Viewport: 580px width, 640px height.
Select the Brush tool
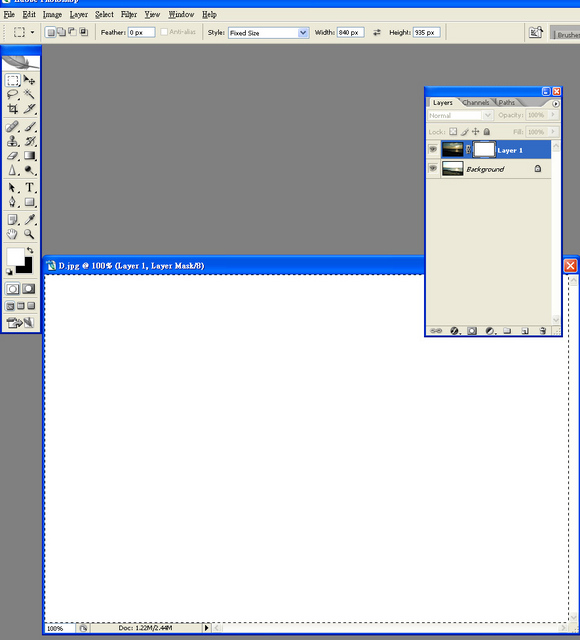pos(29,127)
